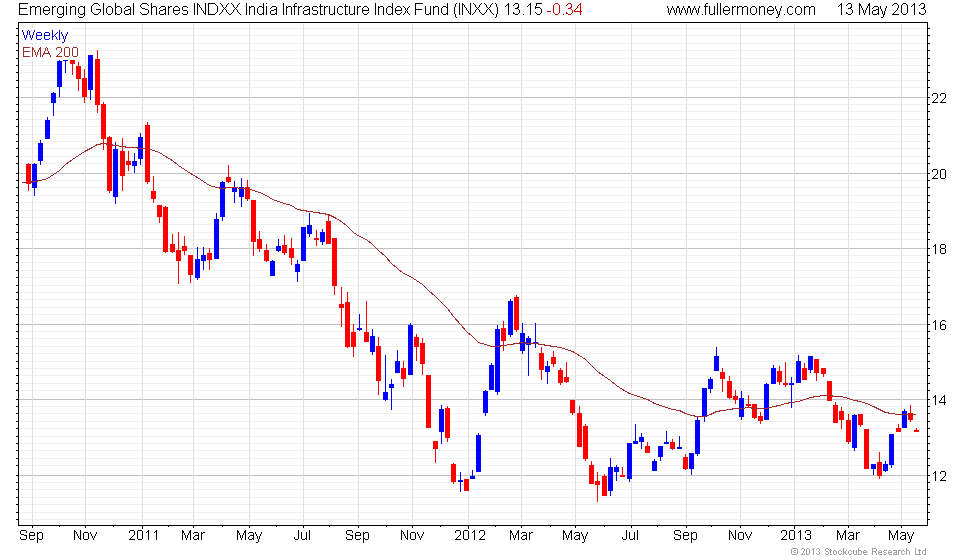Viewport: 980px width, 560px height.
Task: Click the first 'Sep' x-axis label at far left
Action: pos(31,536)
